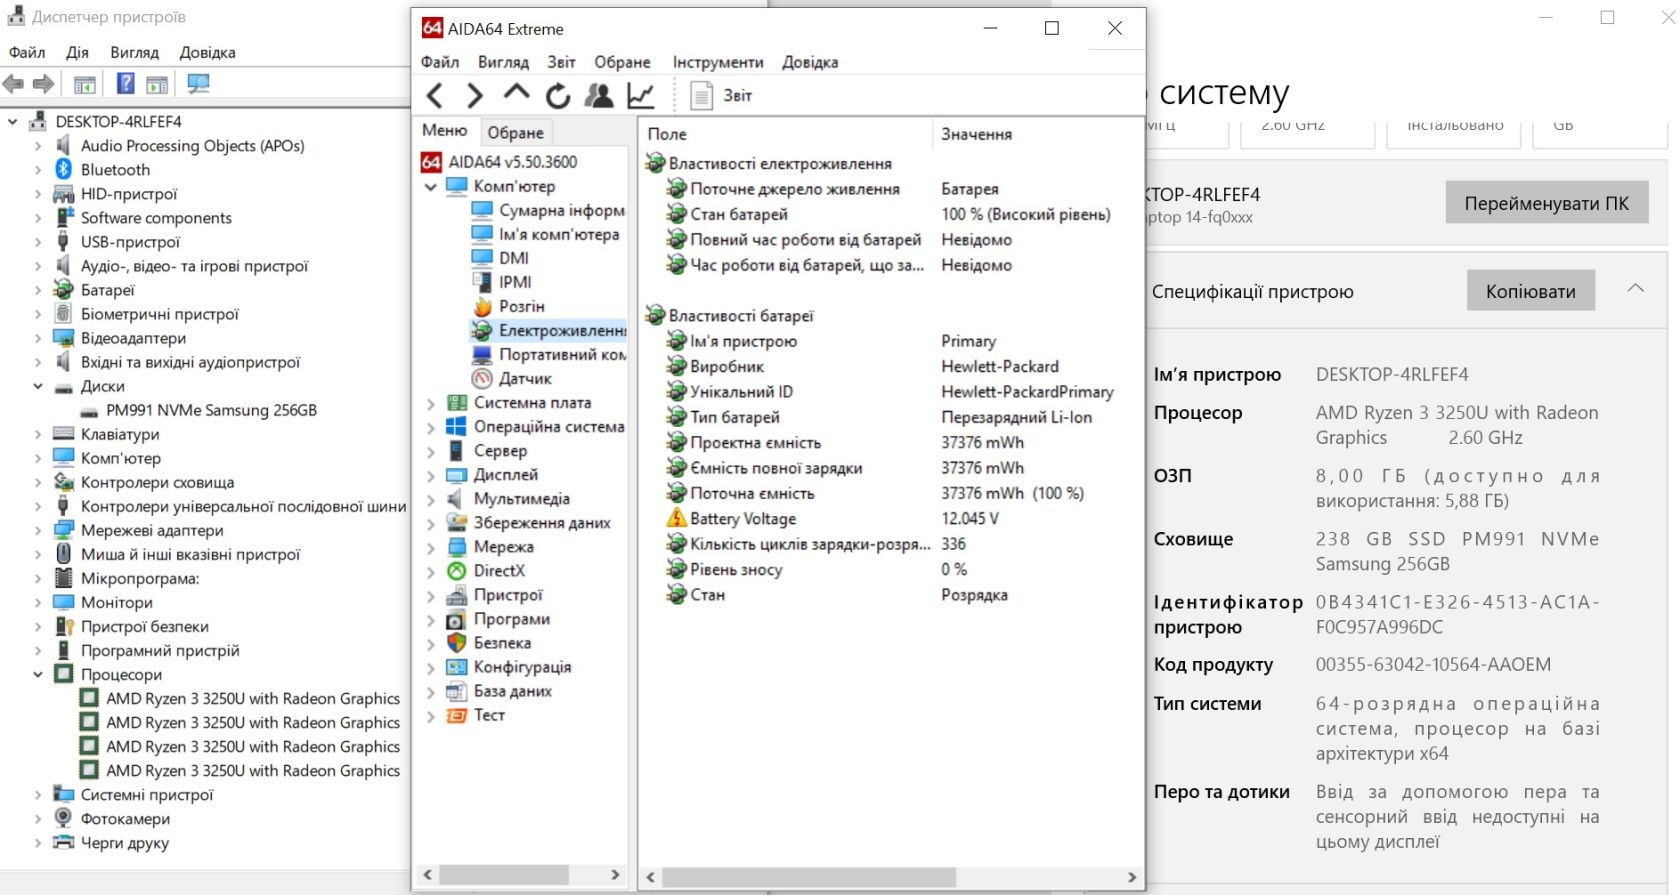This screenshot has width=1680, height=895.
Task: Click Device Manager back arrow icon
Action: pyautogui.click(x=13, y=84)
